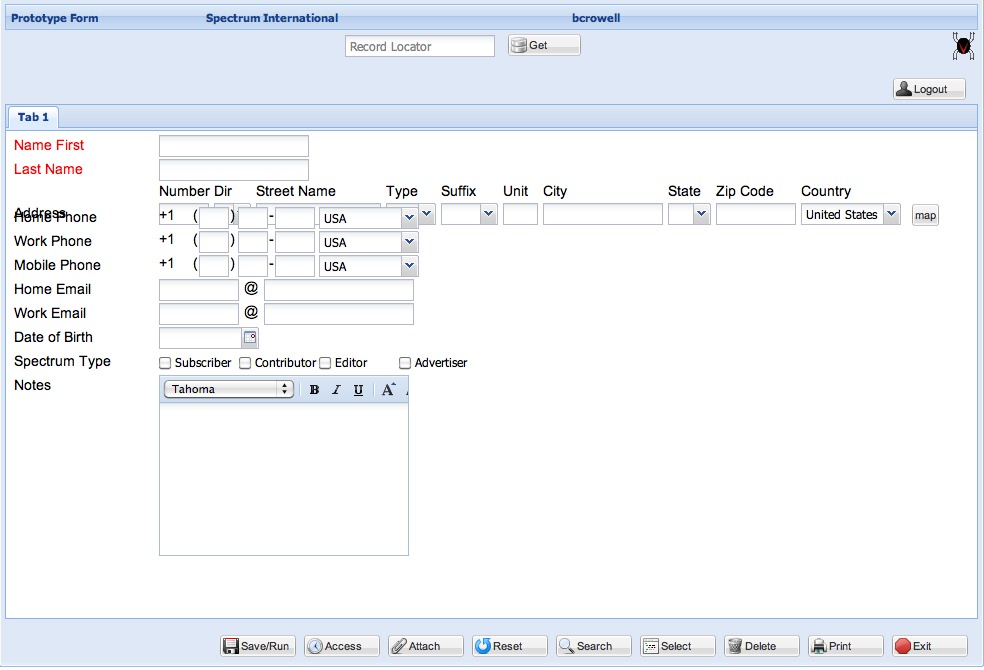Check the Subscriber checkbox
Image resolution: width=984 pixels, height=670 pixels.
[x=165, y=363]
